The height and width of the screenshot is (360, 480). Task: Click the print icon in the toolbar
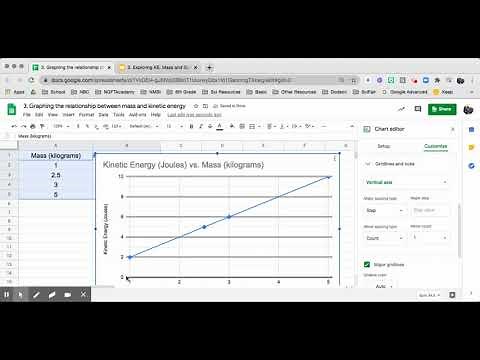33,126
